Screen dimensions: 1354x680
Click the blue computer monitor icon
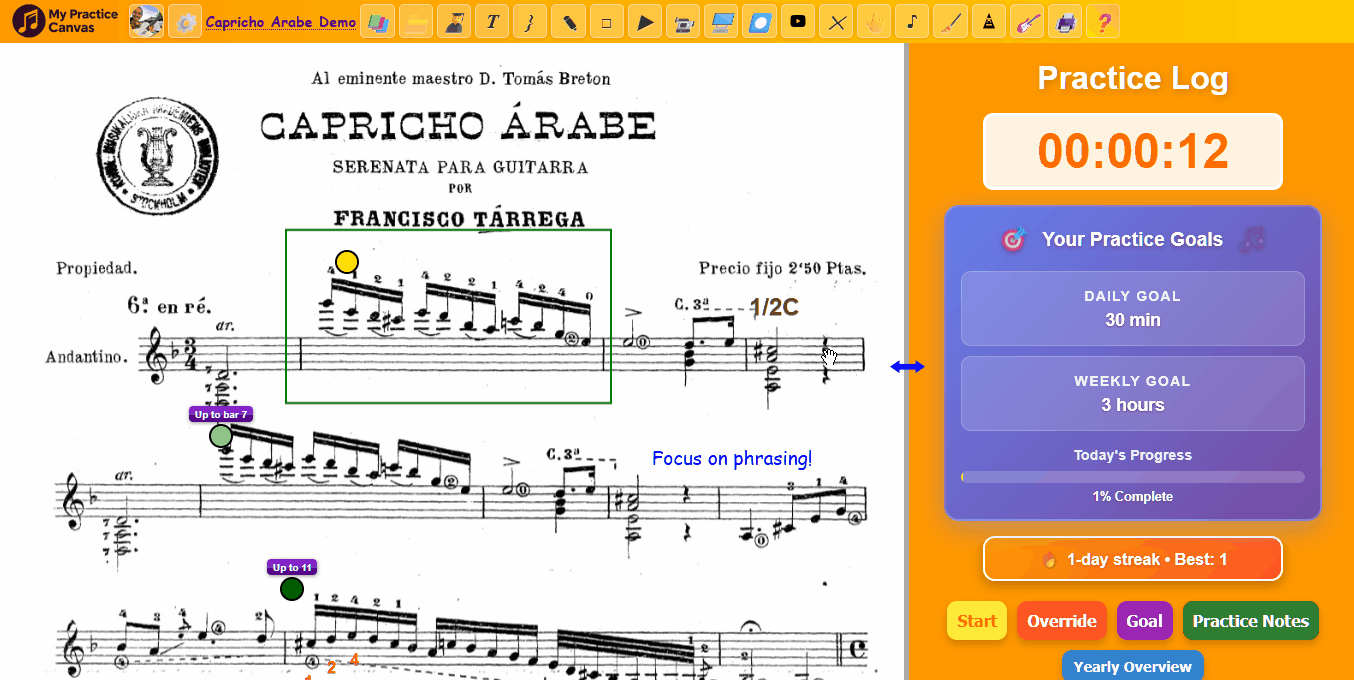[721, 21]
